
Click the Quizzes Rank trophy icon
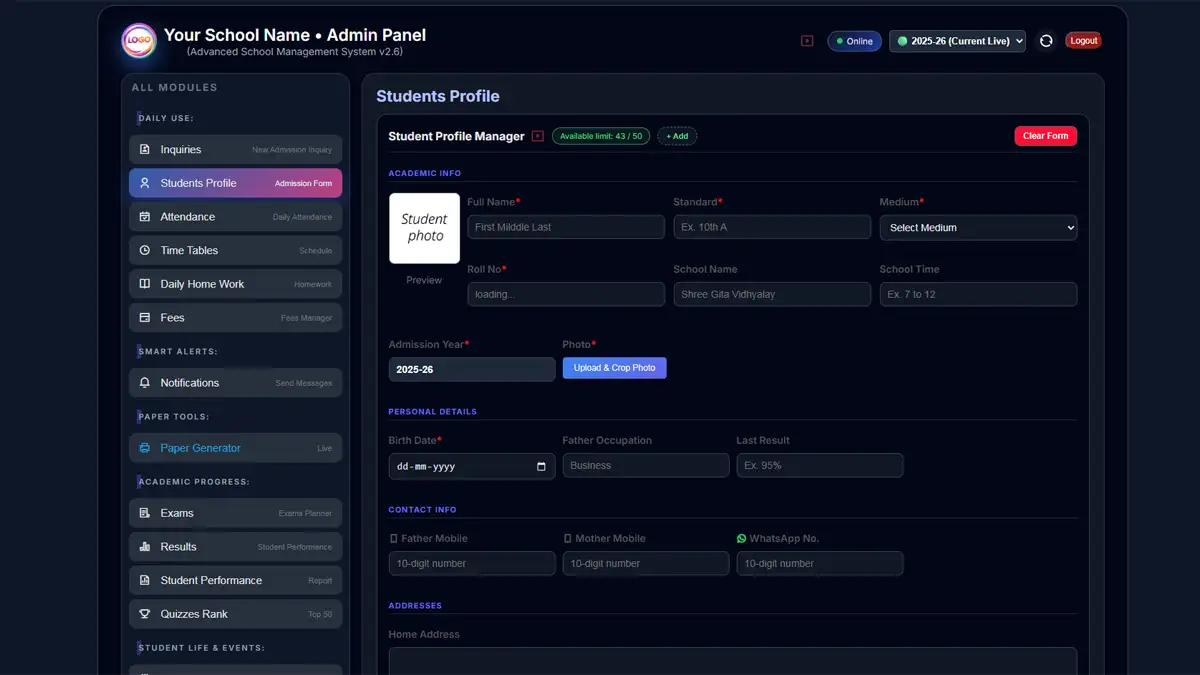145,613
